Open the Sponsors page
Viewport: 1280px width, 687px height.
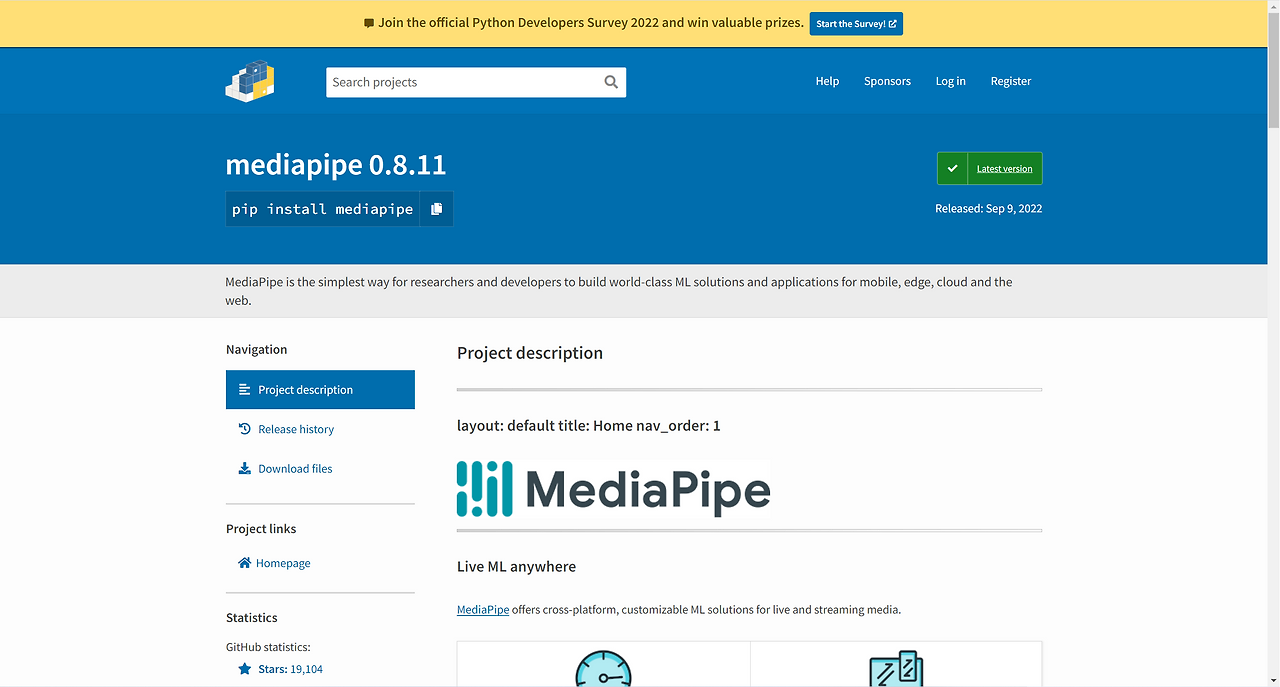(x=887, y=81)
